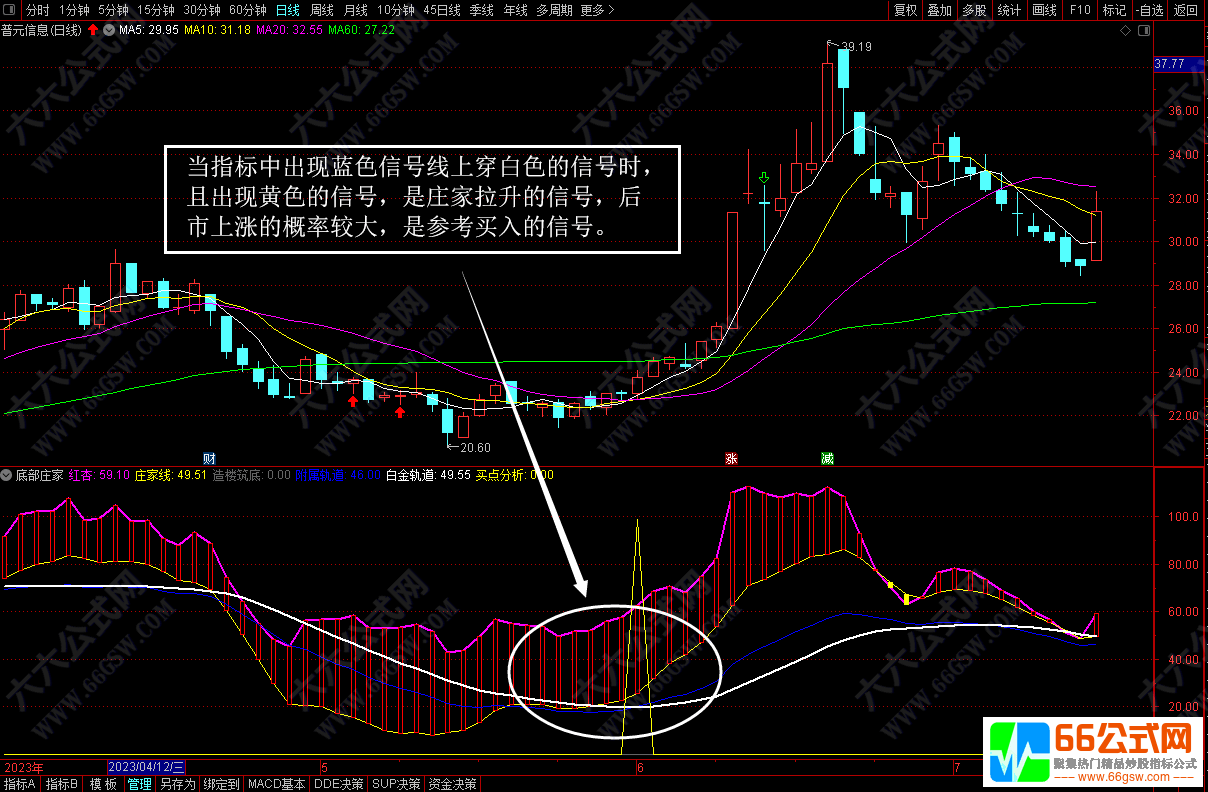Click the 多股 button

[974, 10]
